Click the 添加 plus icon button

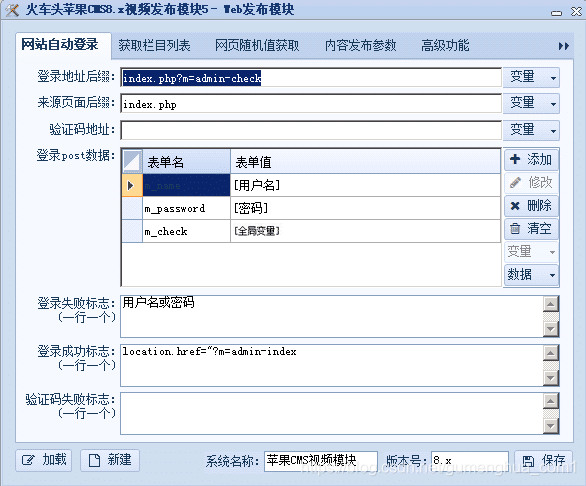coord(531,160)
